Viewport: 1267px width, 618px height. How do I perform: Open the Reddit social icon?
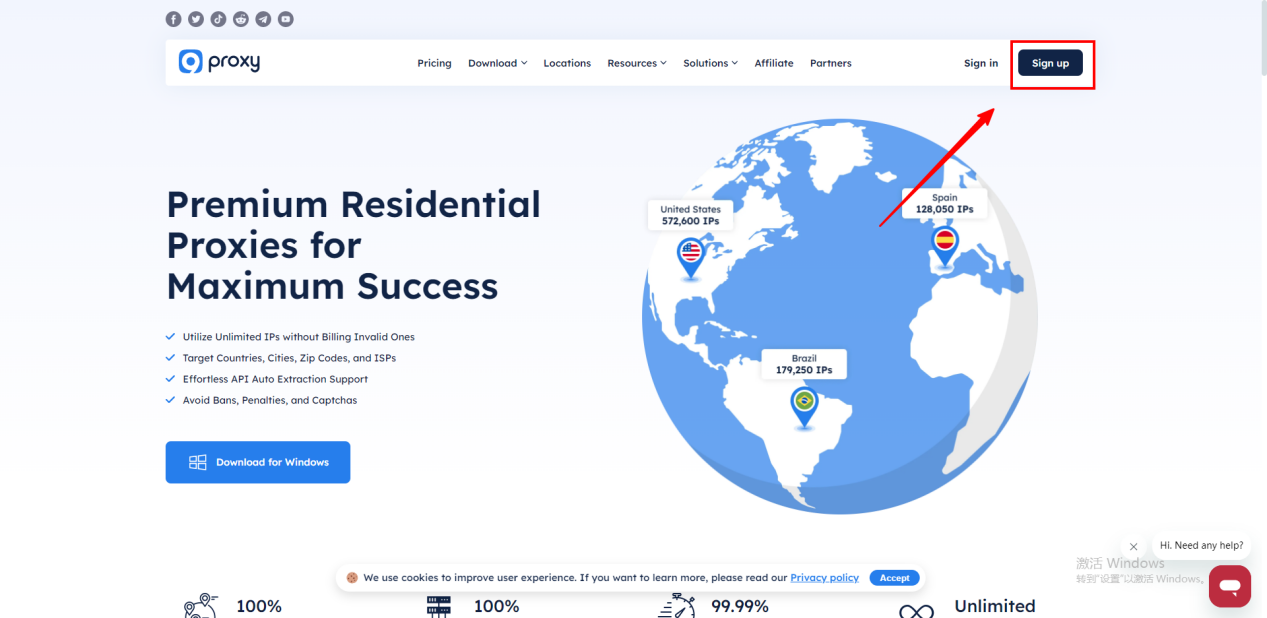click(x=241, y=19)
